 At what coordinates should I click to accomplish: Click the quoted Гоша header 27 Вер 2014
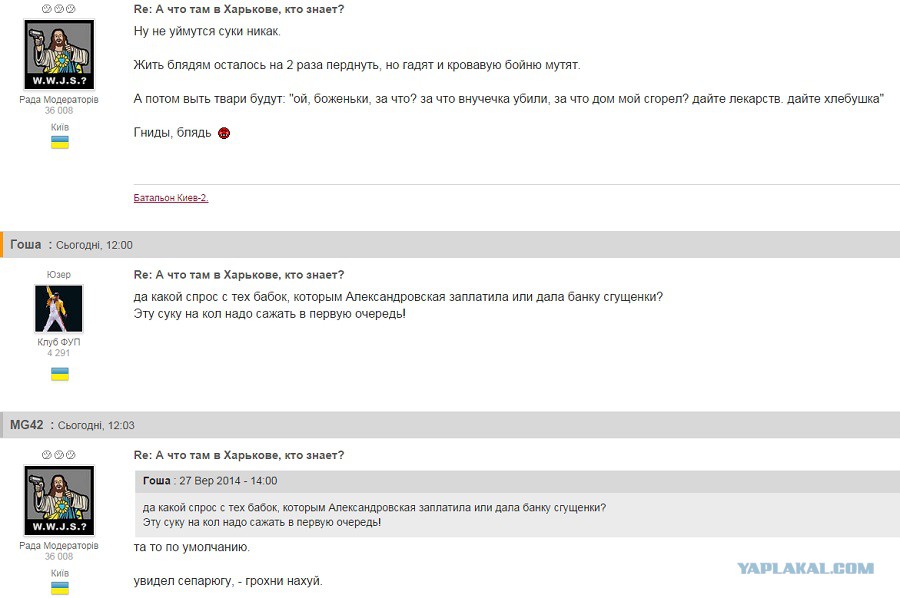(x=210, y=481)
